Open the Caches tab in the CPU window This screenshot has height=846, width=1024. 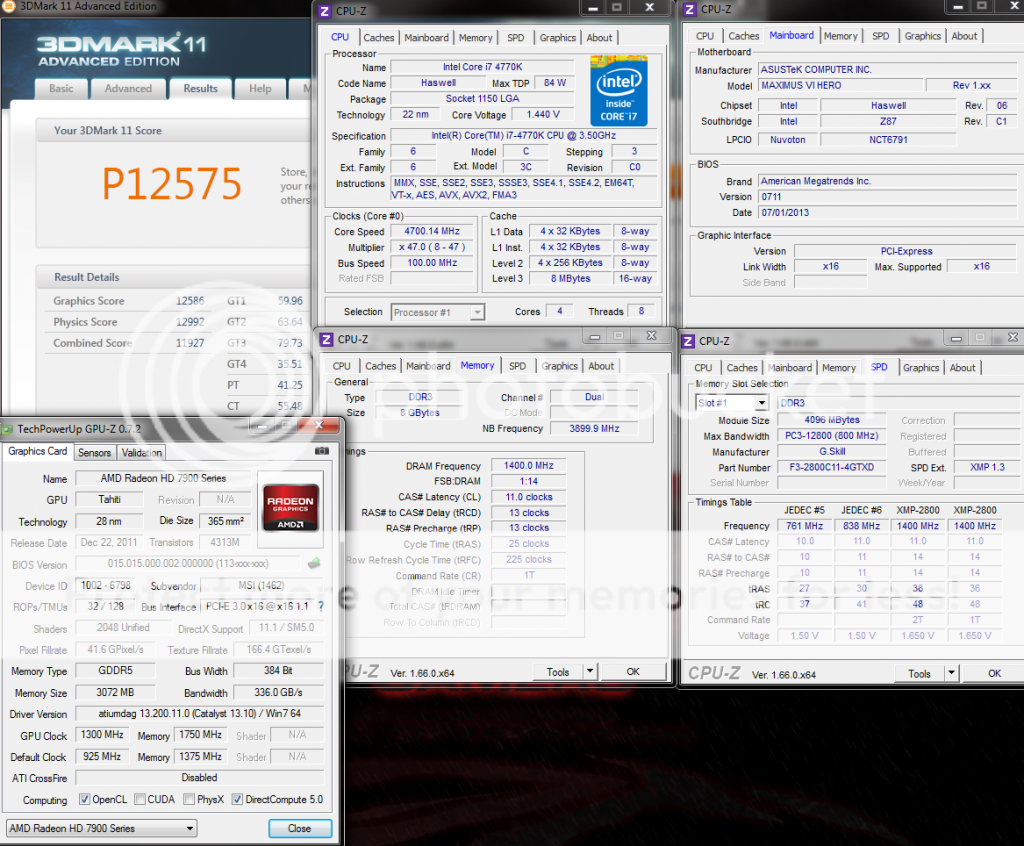point(379,38)
